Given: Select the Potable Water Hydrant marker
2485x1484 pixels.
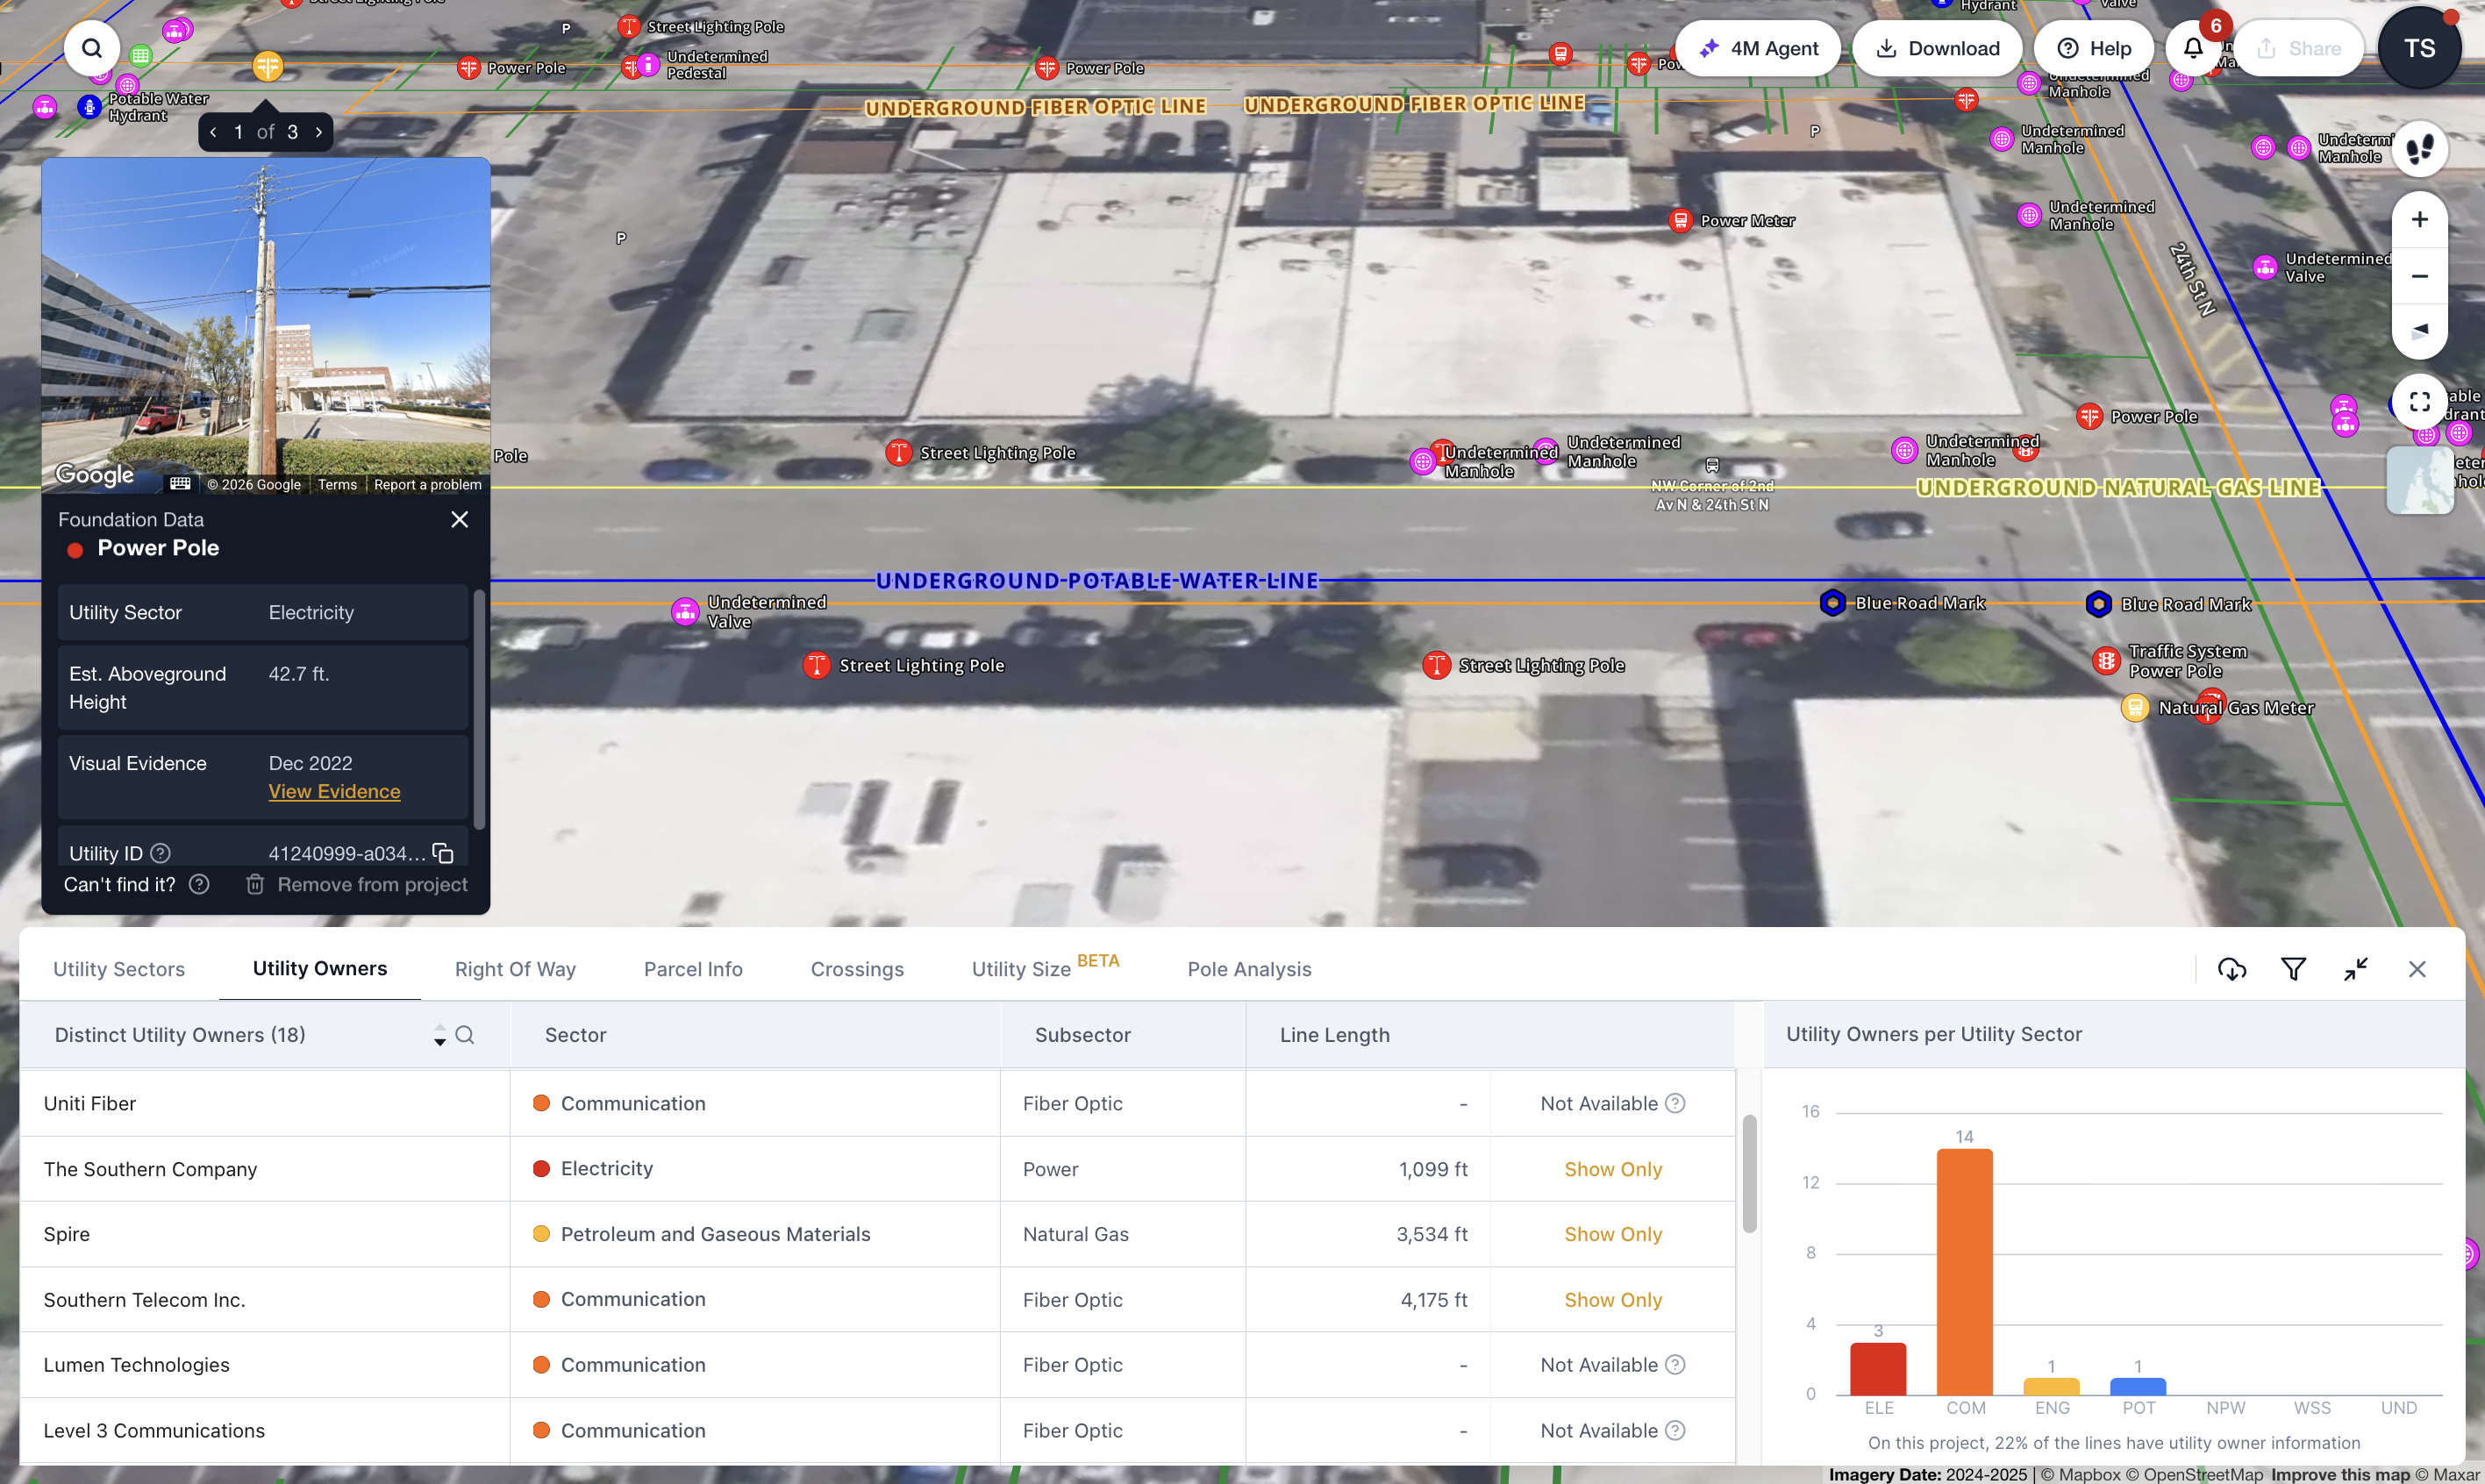Looking at the screenshot, I should [x=89, y=107].
